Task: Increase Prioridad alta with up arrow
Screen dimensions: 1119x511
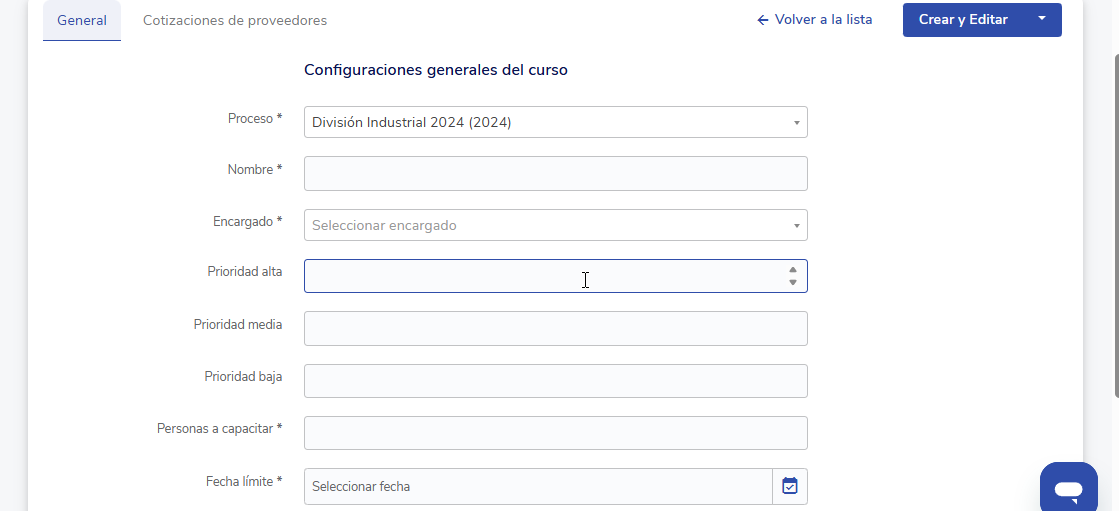Action: tap(793, 270)
